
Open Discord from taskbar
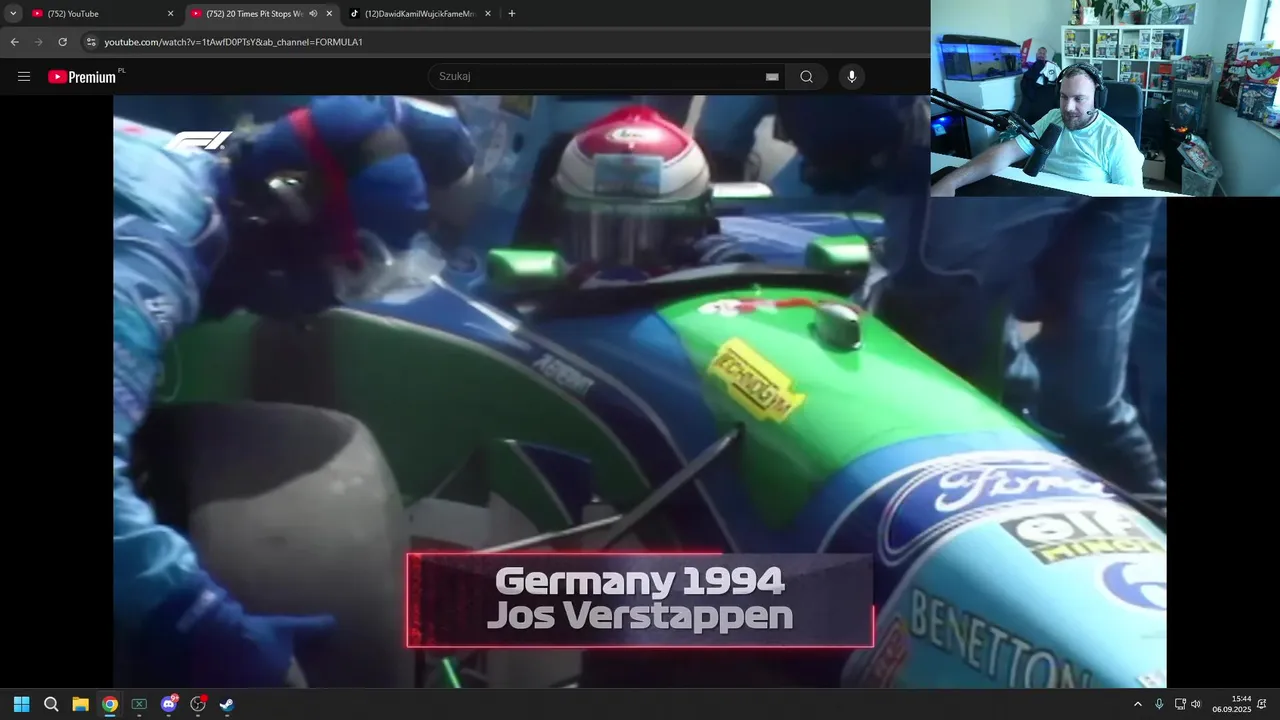169,704
